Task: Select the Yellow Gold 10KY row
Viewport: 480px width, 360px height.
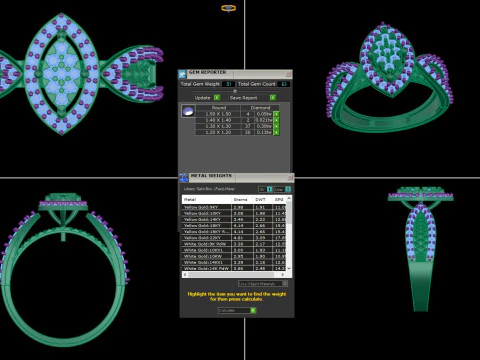Action: click(x=234, y=213)
